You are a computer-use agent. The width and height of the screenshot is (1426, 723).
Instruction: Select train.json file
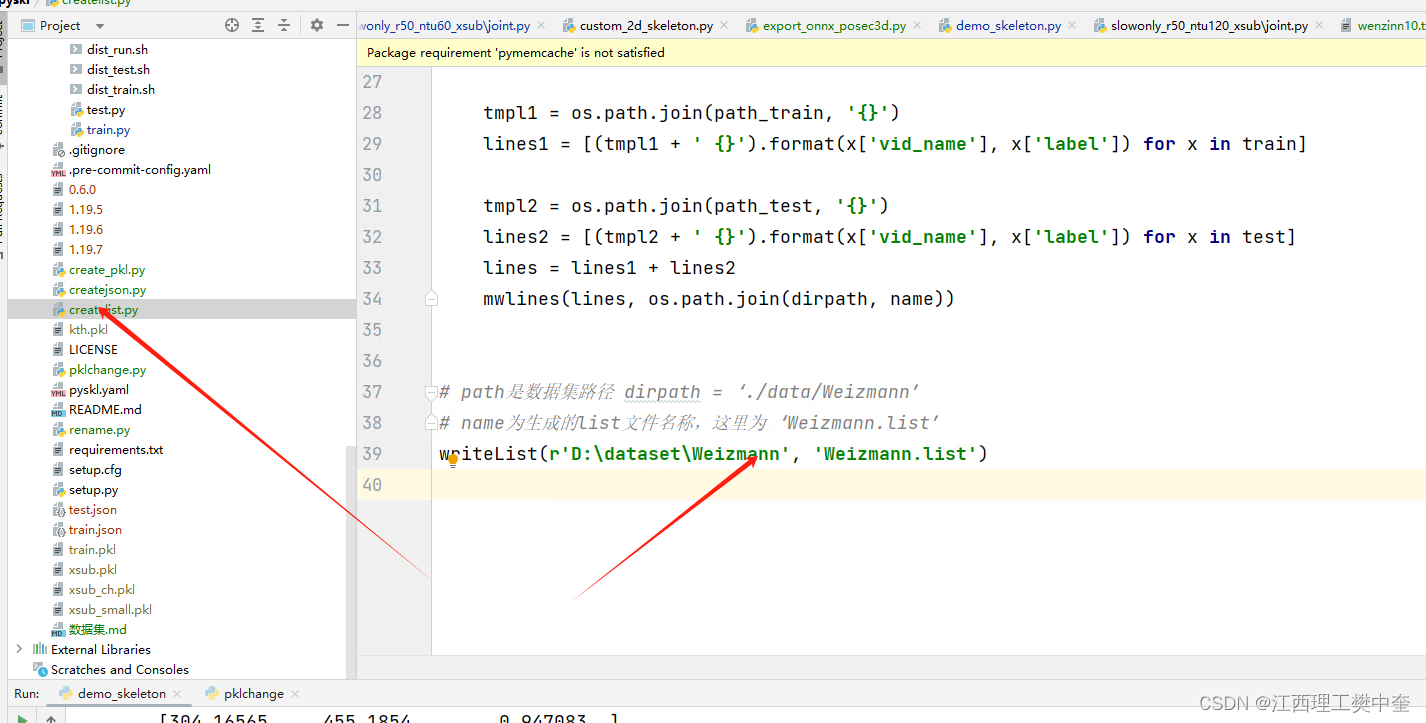pyautogui.click(x=95, y=530)
